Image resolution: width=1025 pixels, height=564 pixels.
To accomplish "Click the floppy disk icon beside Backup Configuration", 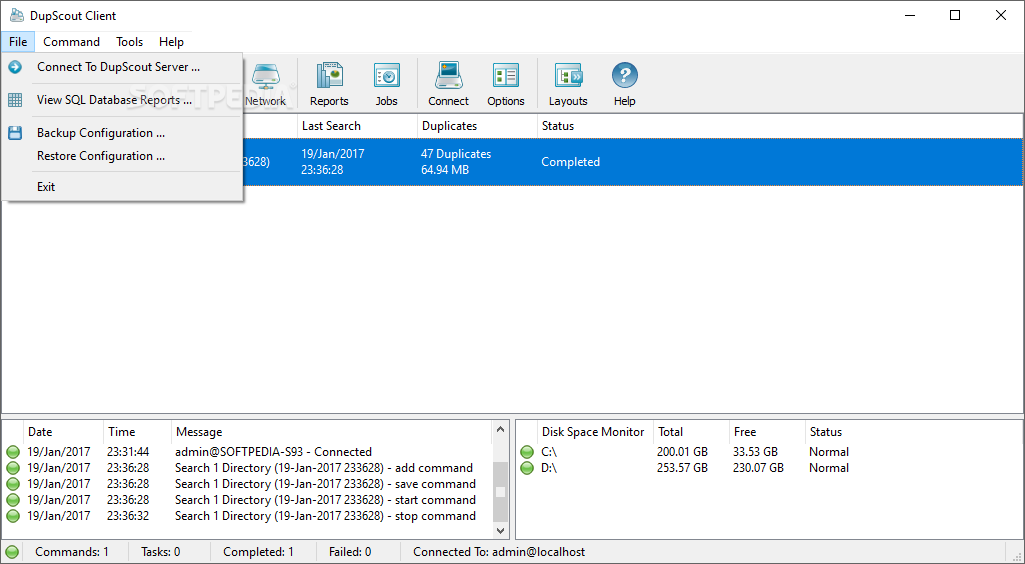I will point(15,133).
